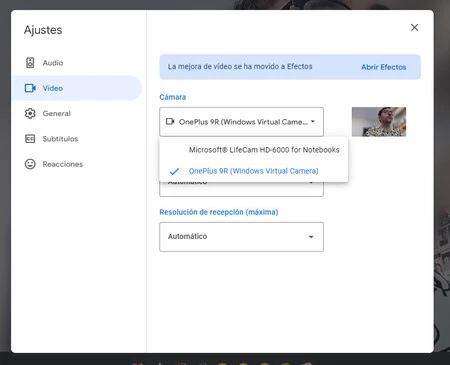Open the Resolución de recepción dropdown

[241, 237]
